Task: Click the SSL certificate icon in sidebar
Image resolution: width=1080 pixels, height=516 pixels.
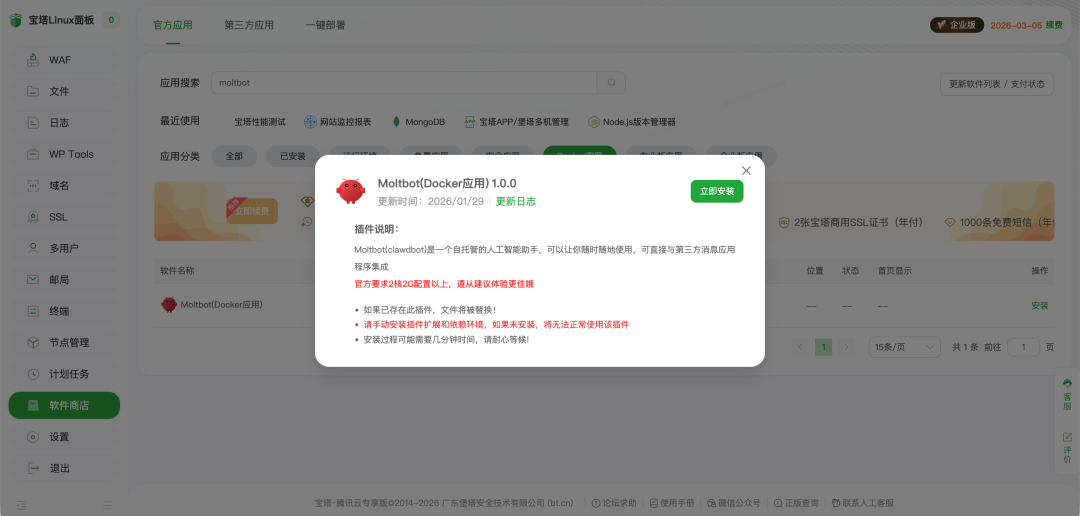Action: (32, 217)
